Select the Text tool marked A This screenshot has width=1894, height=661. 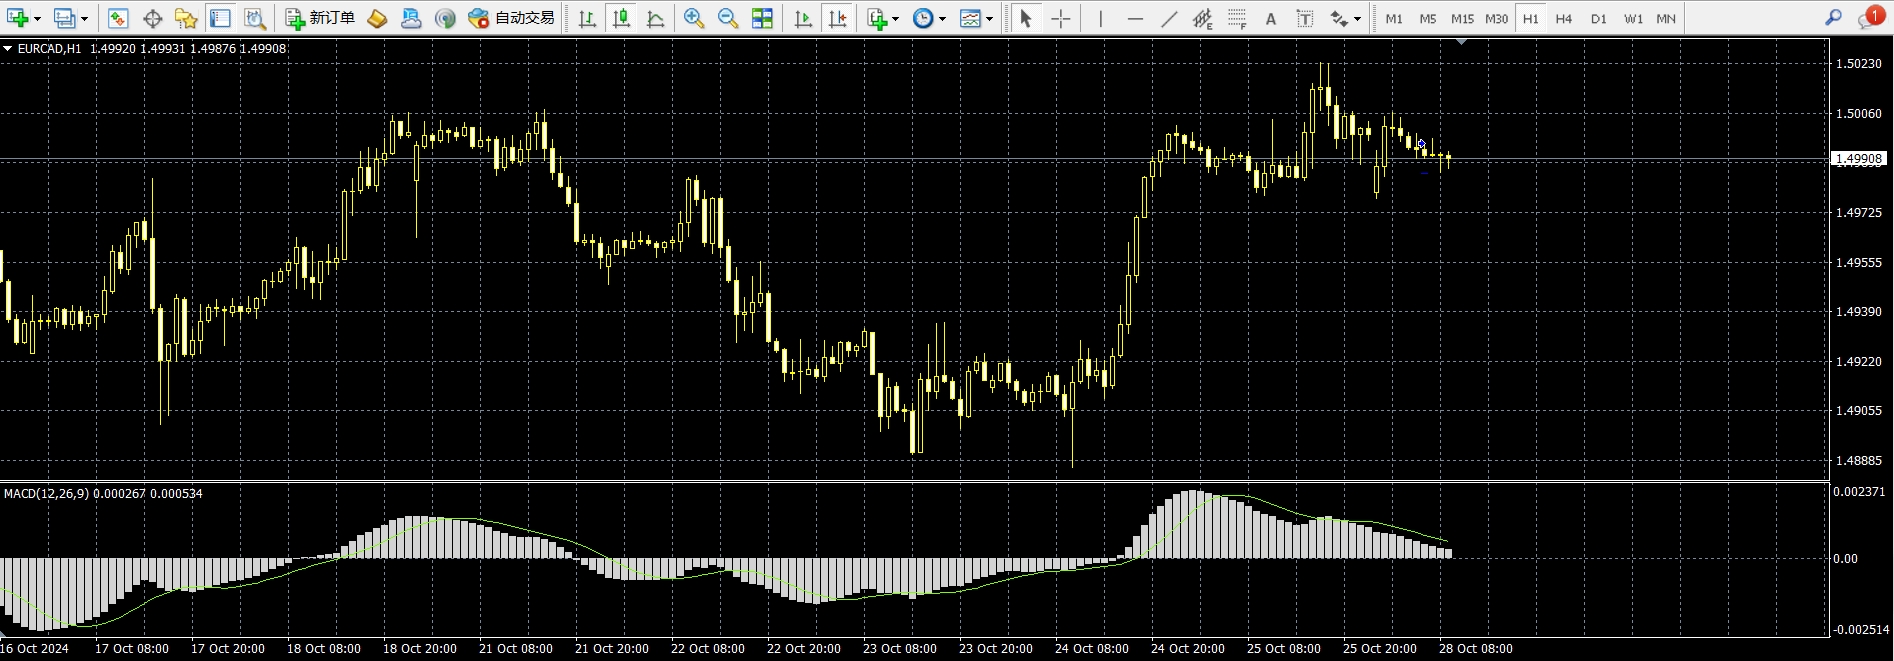click(1271, 18)
